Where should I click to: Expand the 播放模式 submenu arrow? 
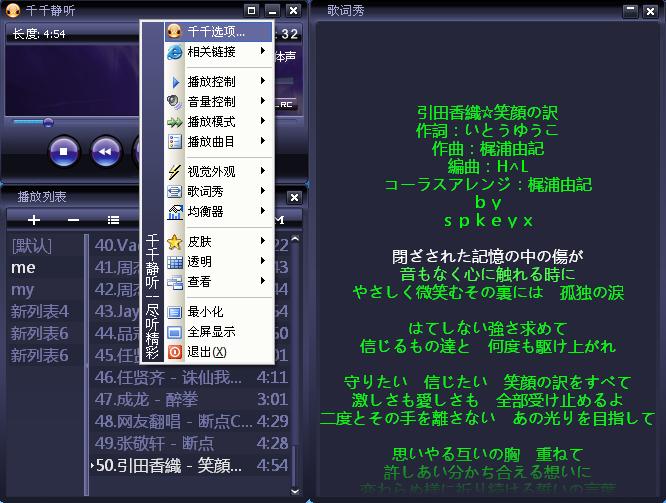click(x=263, y=121)
